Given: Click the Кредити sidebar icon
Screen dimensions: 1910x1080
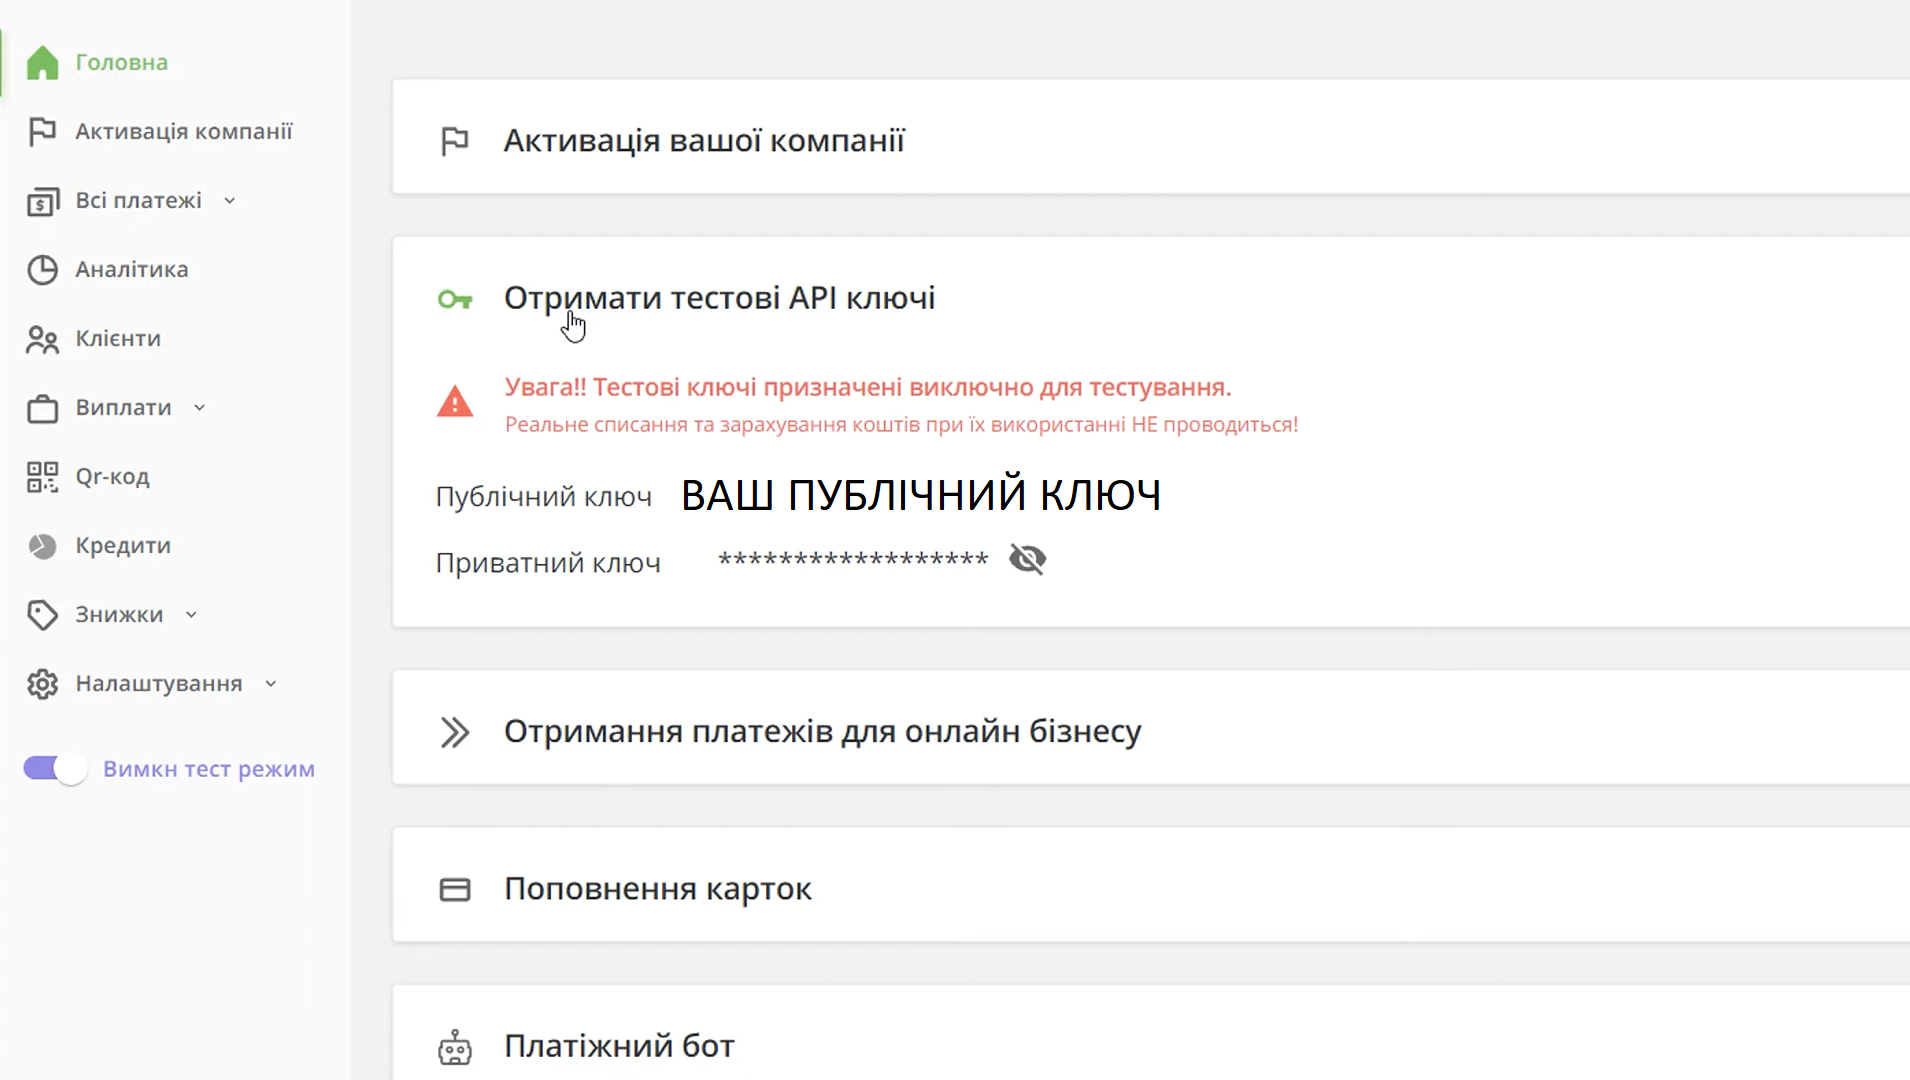Looking at the screenshot, I should point(42,546).
